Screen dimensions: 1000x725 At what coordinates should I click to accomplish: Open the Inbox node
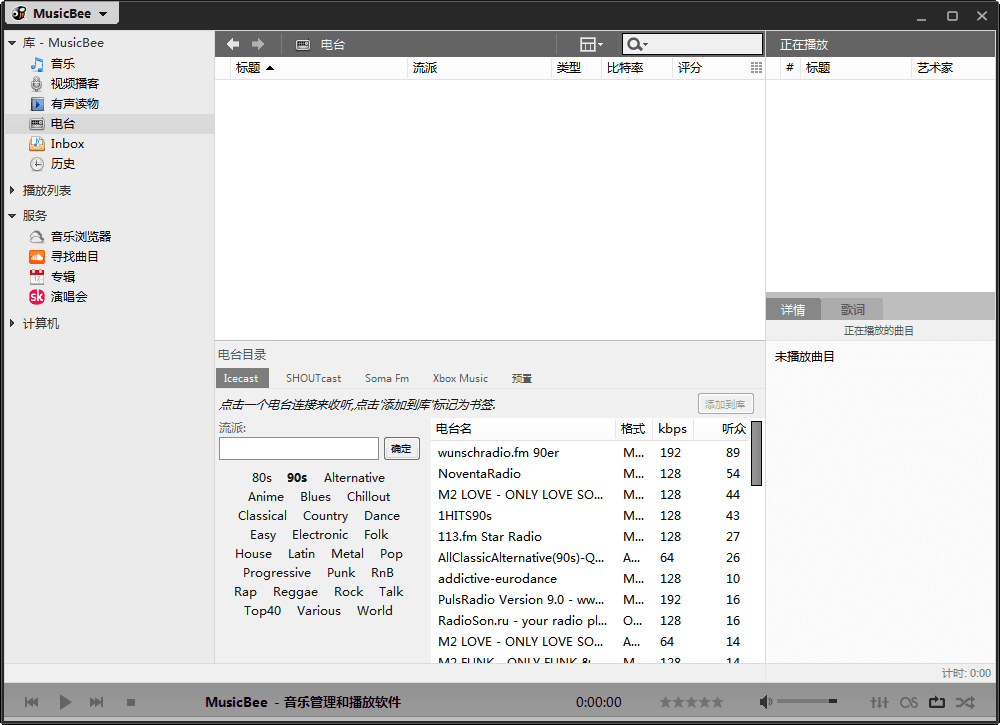point(67,144)
